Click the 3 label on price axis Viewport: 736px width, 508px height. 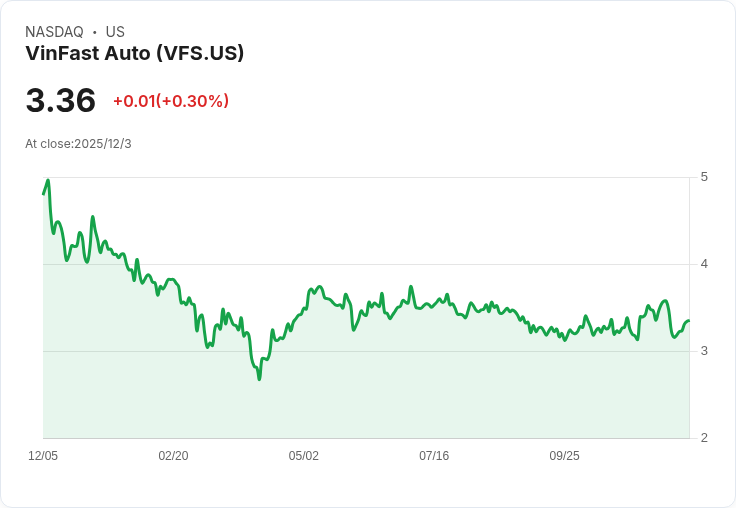point(704,351)
